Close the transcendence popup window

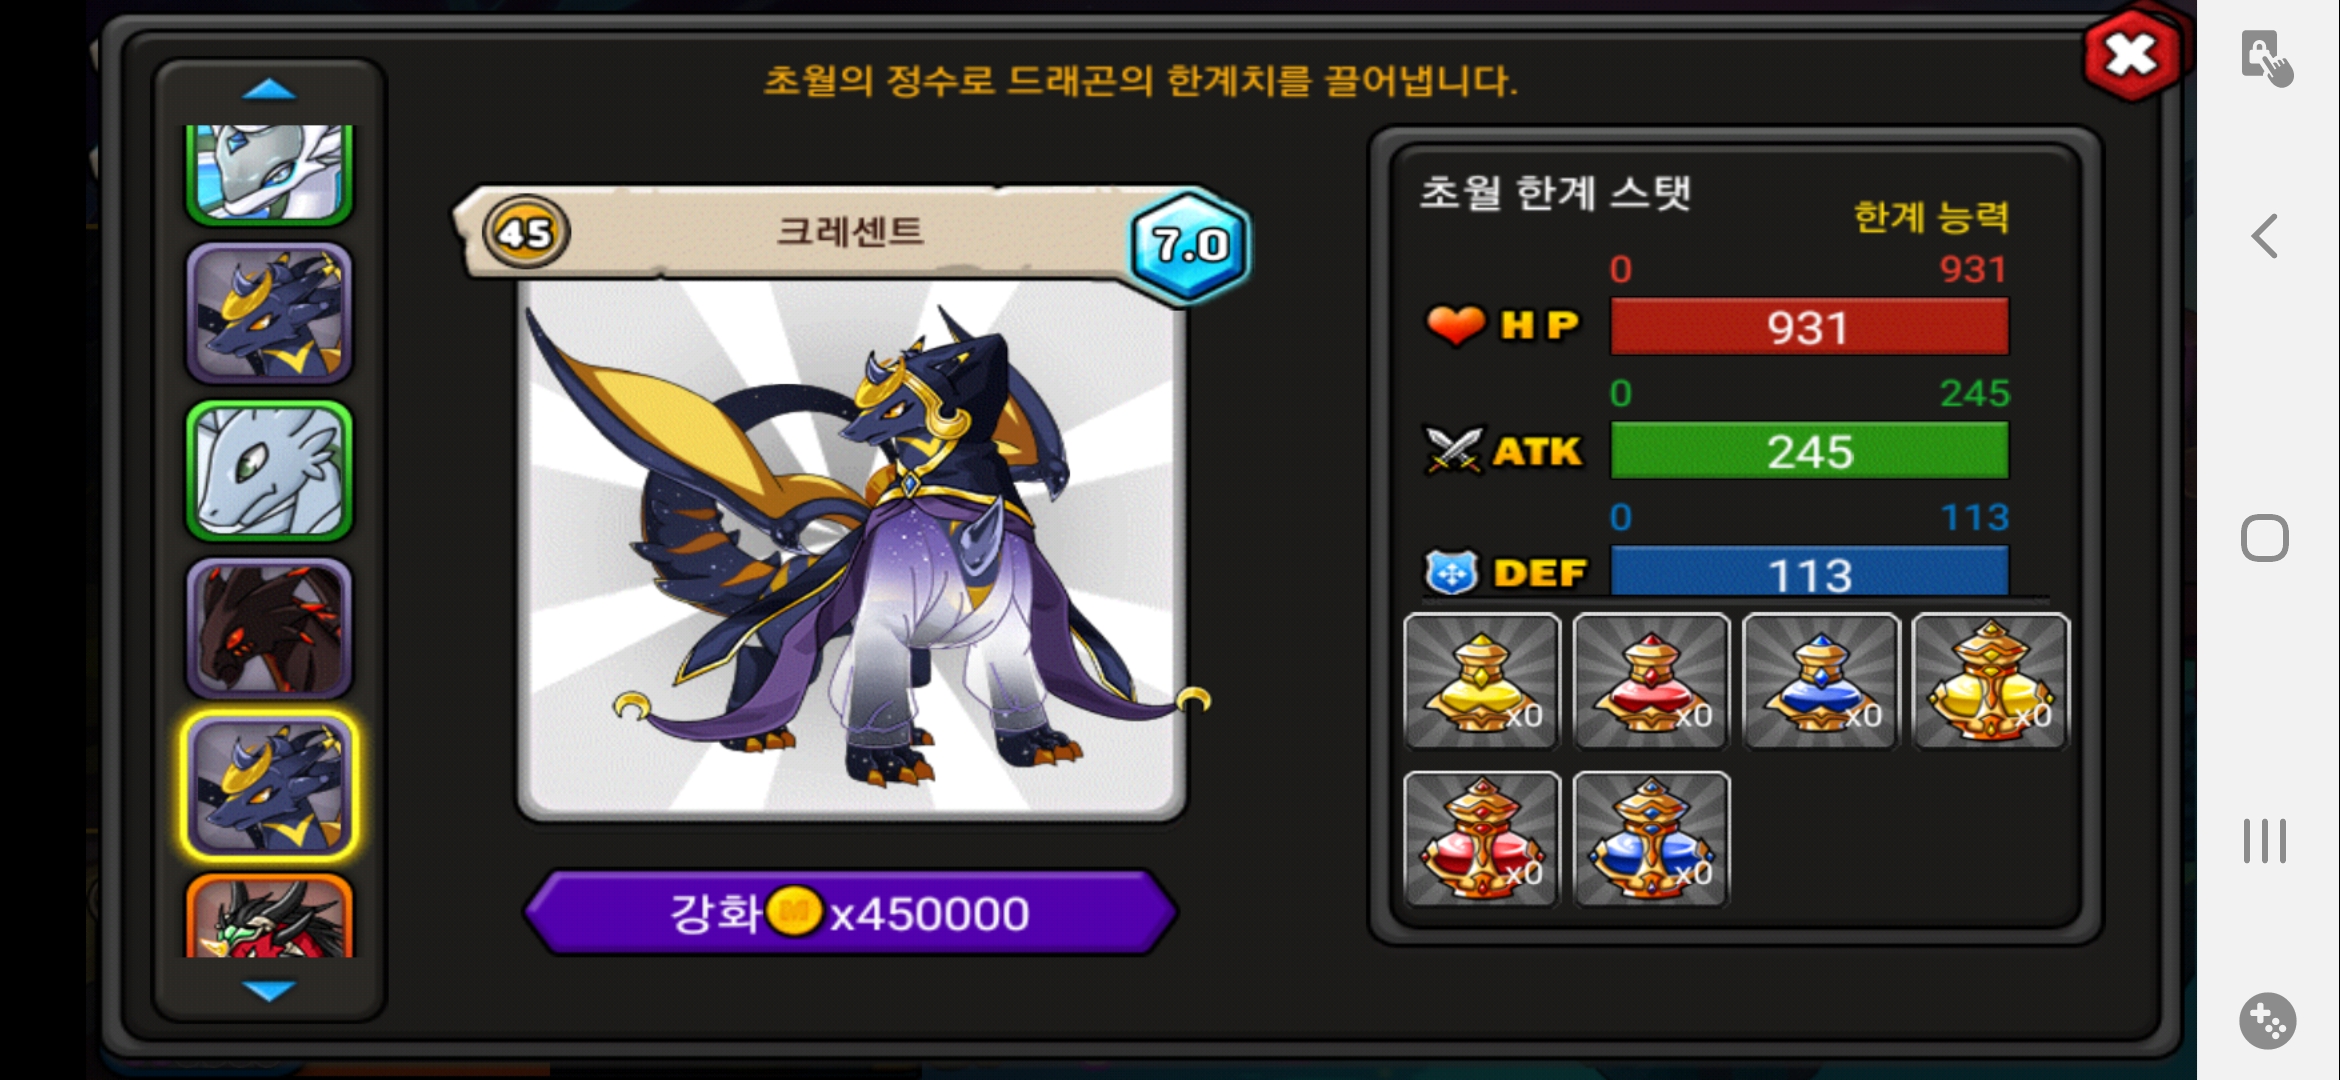[x=2131, y=55]
